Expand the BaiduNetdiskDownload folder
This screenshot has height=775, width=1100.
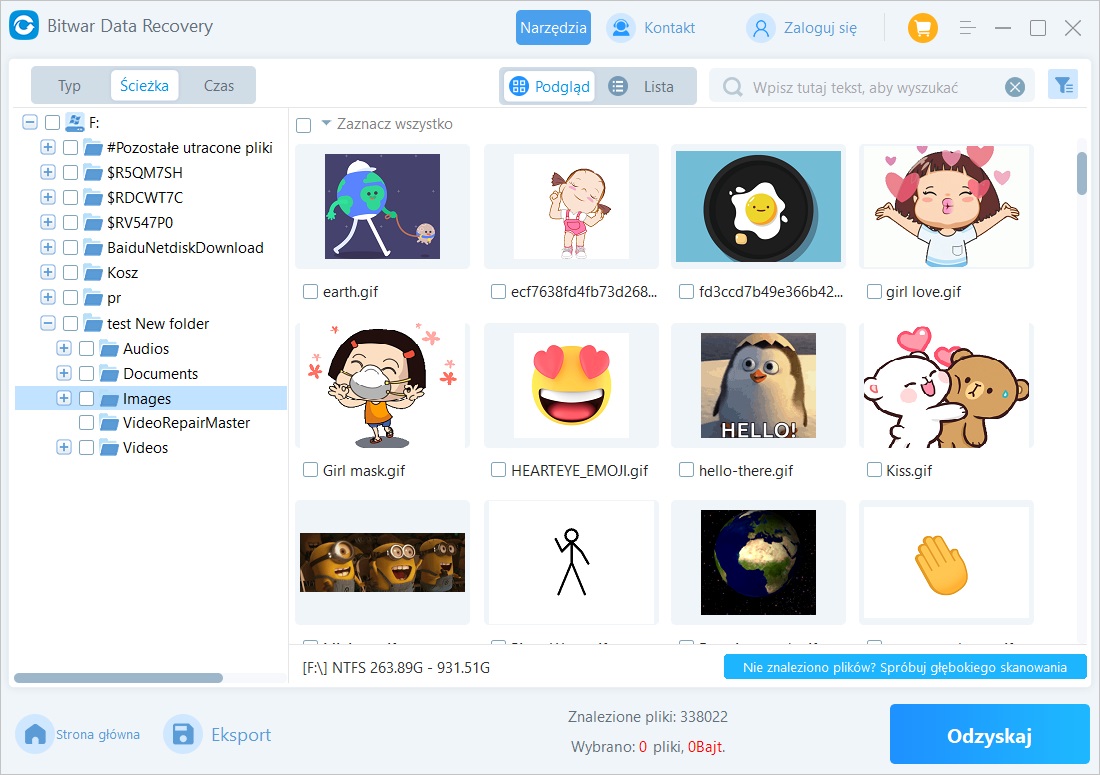point(48,248)
